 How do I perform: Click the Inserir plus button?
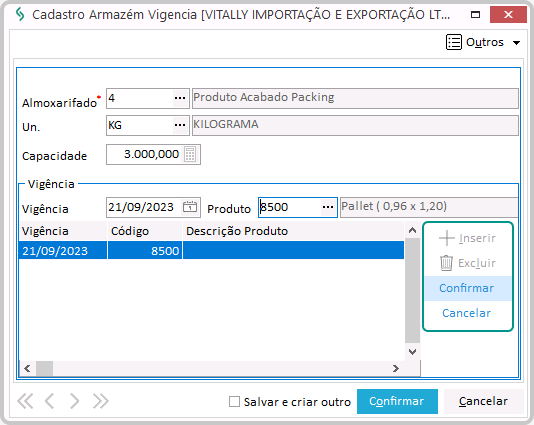(x=467, y=238)
